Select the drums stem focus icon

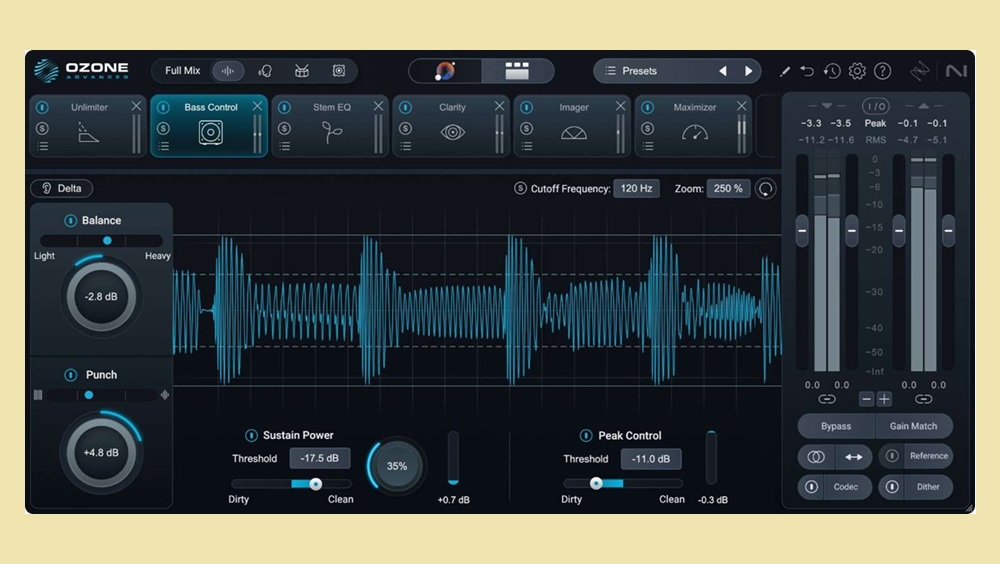tap(301, 71)
